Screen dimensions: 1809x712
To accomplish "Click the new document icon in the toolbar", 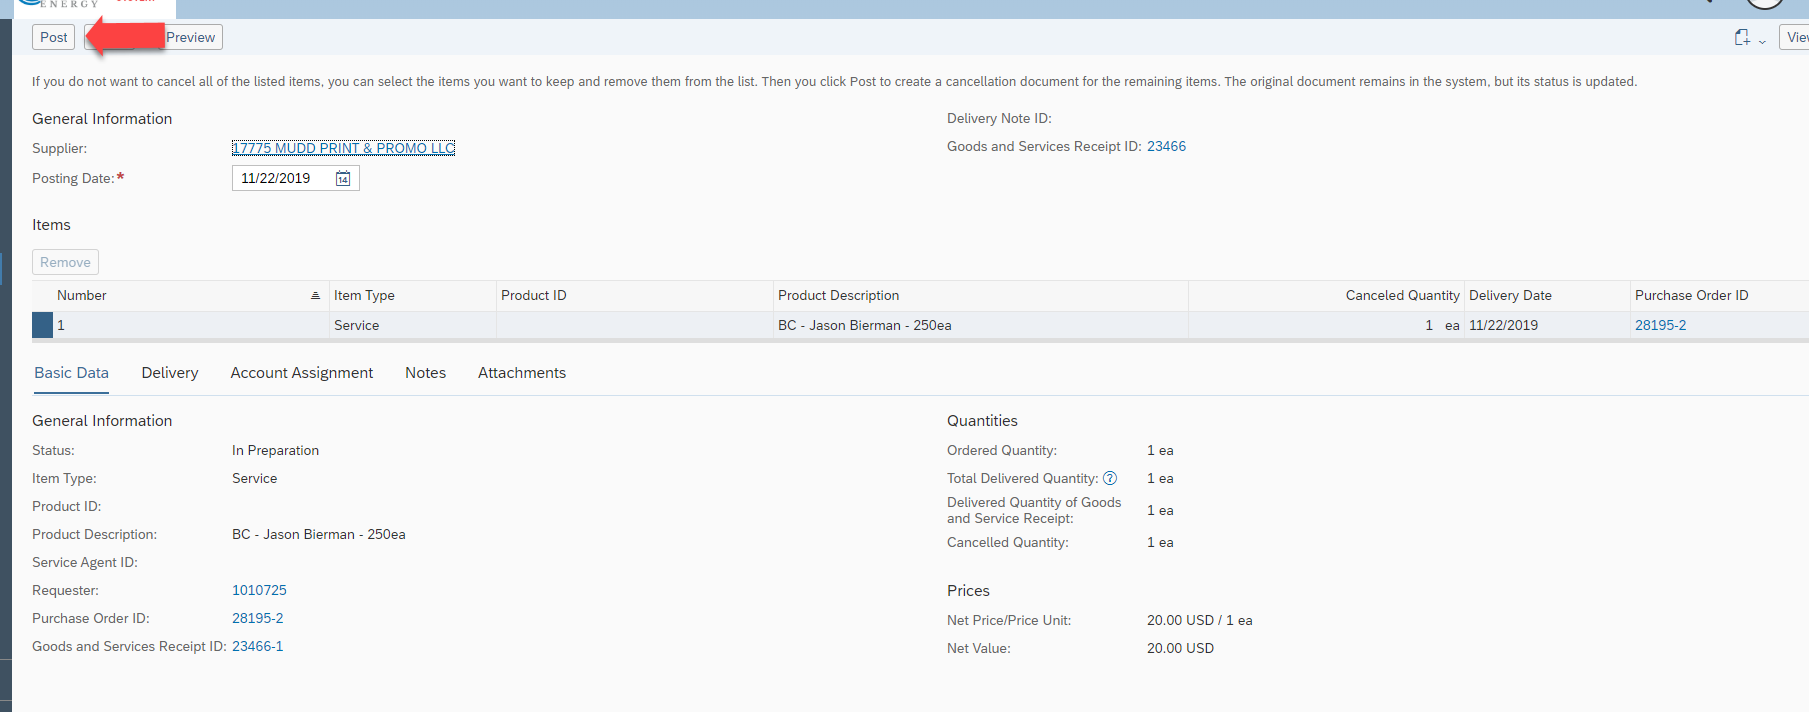I will 1742,37.
